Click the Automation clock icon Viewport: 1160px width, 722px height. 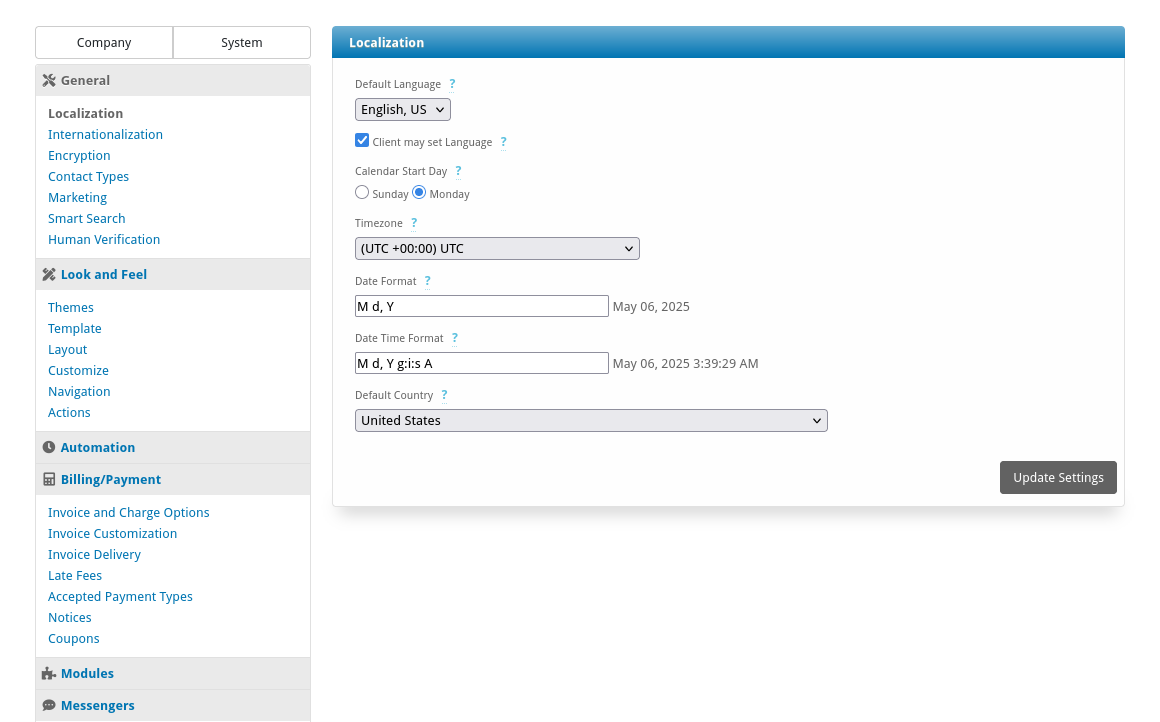[x=49, y=448]
